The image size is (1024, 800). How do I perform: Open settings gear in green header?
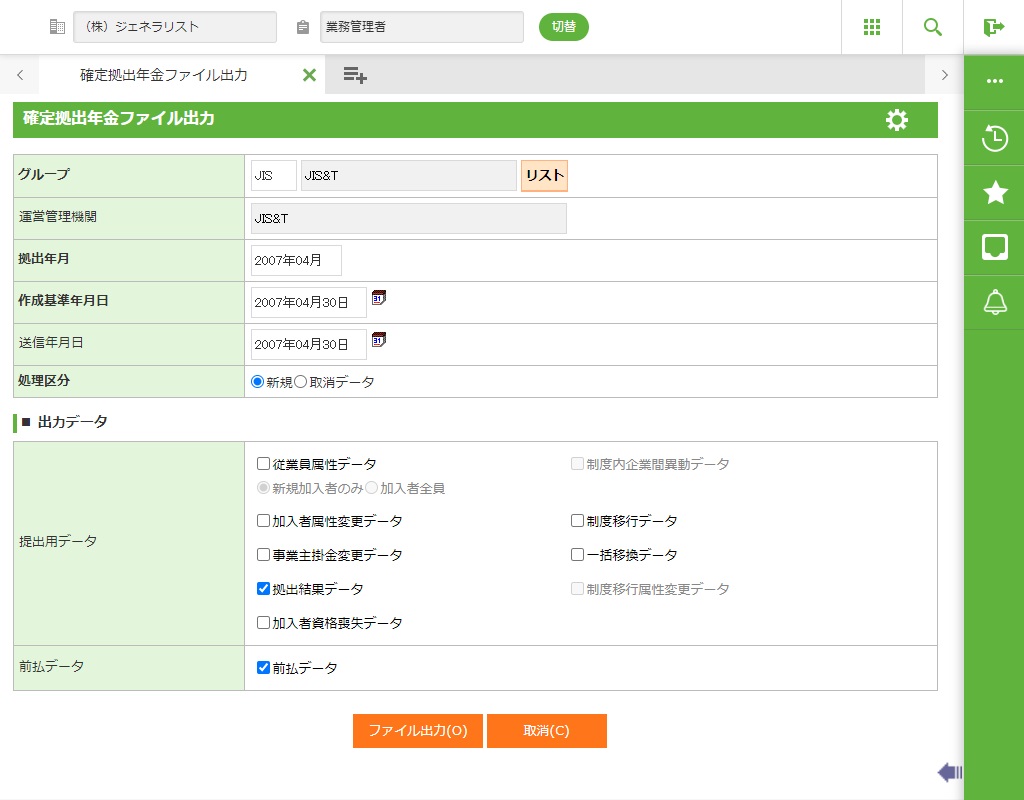(897, 120)
